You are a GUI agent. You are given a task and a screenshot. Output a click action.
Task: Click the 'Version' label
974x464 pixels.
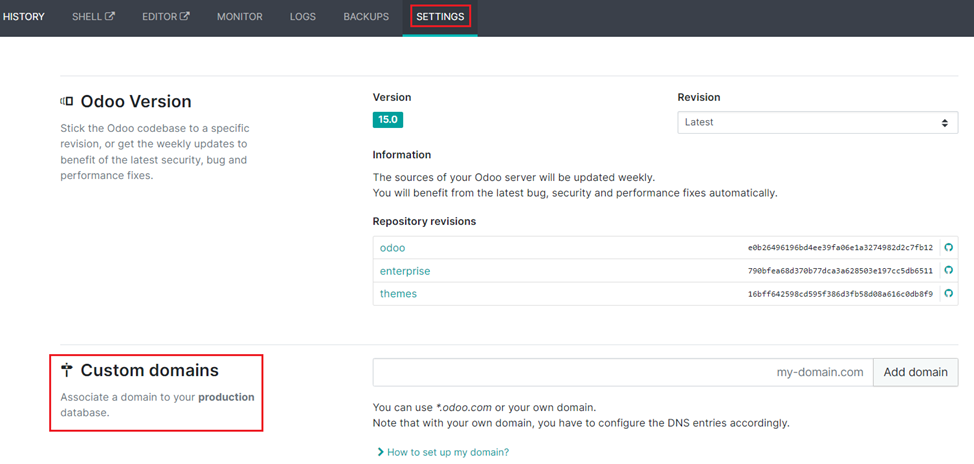click(x=392, y=98)
